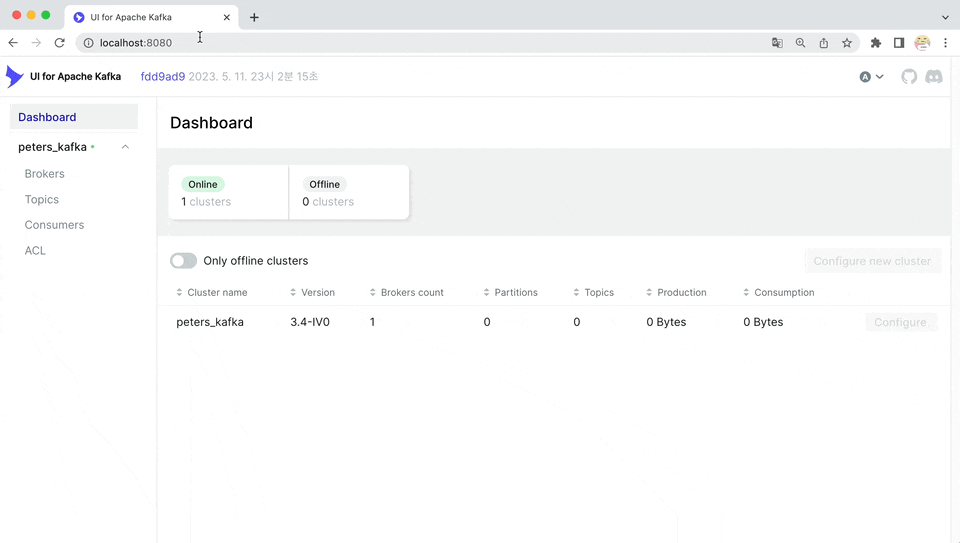Click the 3.4-IV0 version cell

point(310,322)
